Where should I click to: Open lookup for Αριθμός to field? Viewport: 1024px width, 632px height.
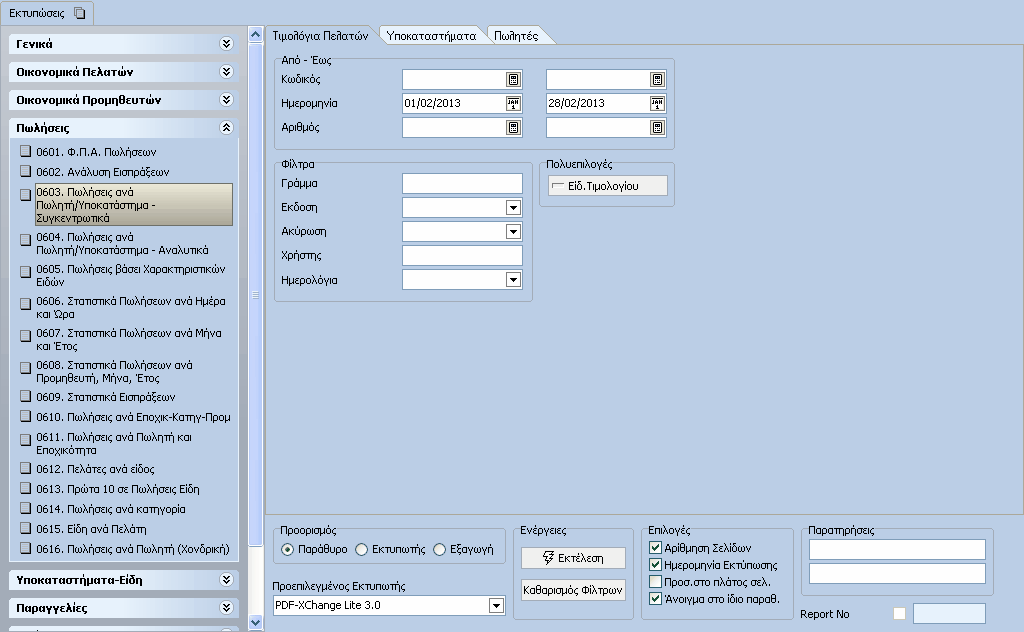click(658, 127)
